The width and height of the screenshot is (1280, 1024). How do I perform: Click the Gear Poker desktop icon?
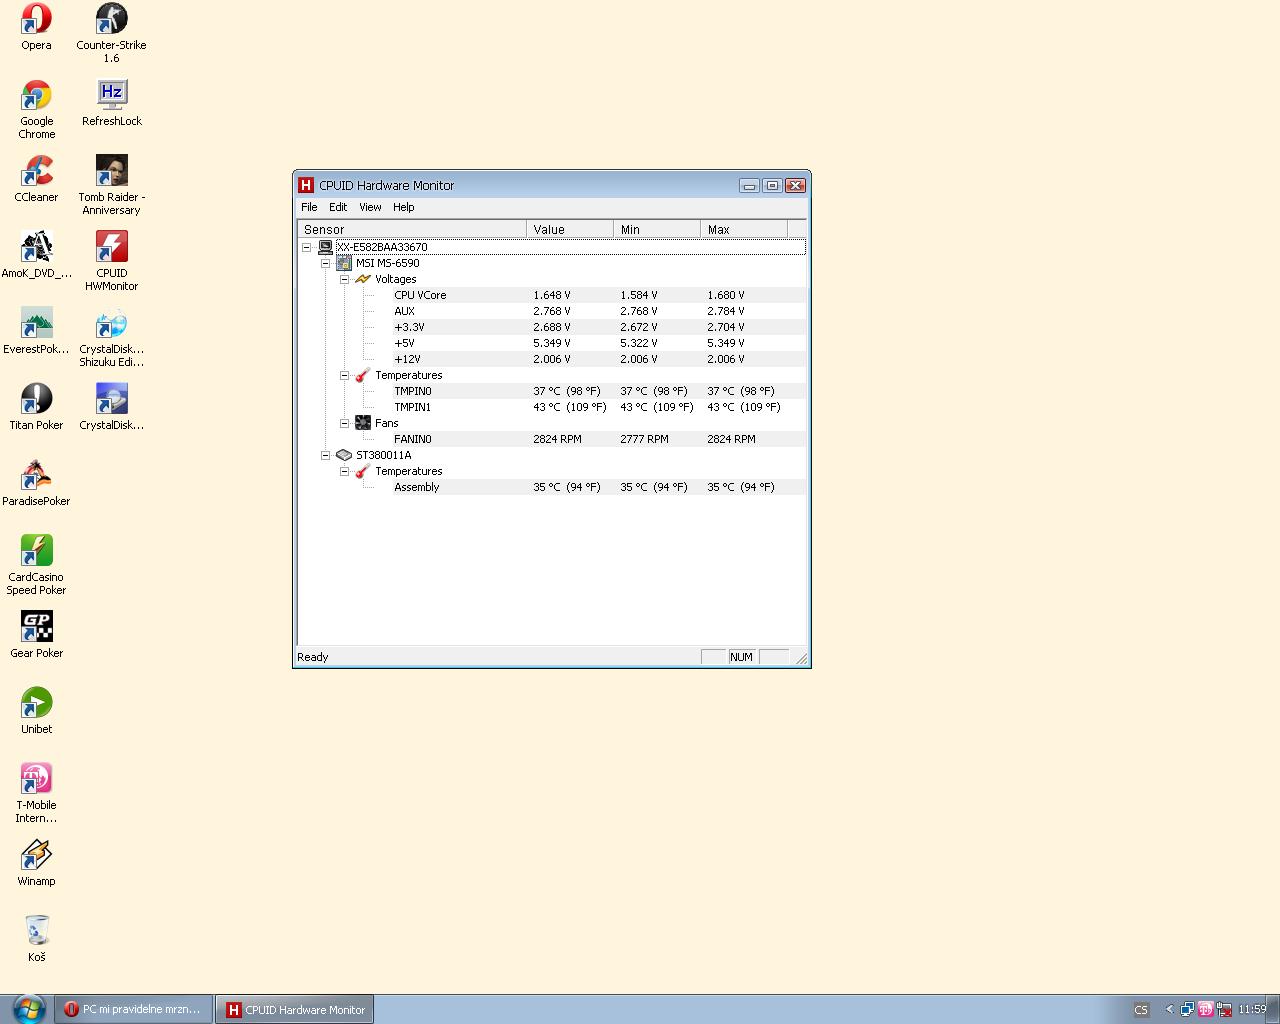coord(36,635)
